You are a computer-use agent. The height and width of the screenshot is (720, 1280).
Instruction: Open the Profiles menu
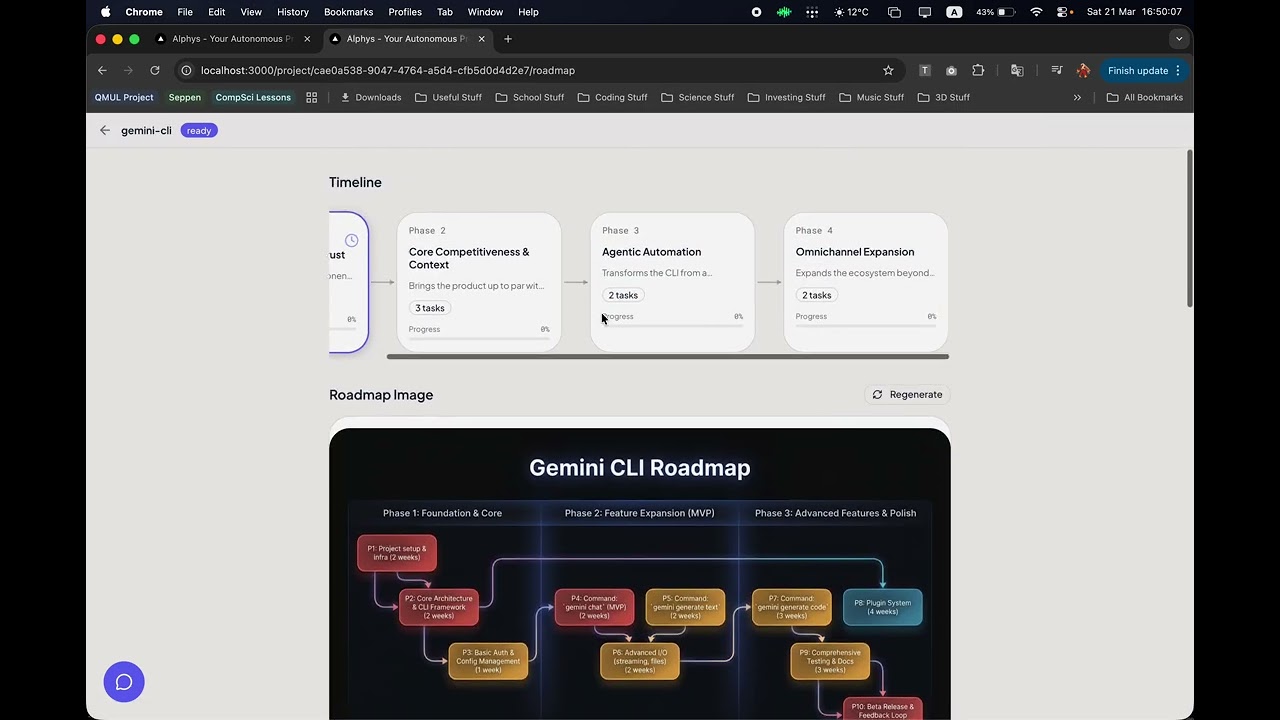(x=405, y=12)
